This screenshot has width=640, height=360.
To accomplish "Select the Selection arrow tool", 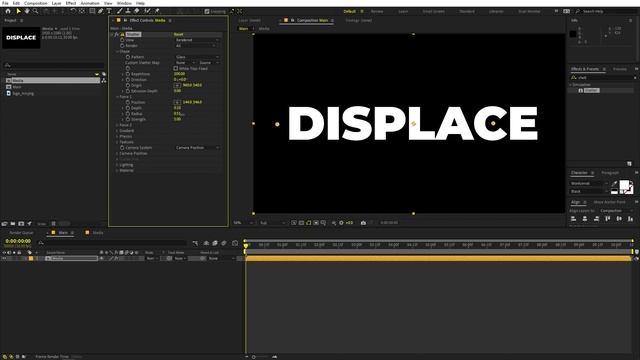I will 18,11.
